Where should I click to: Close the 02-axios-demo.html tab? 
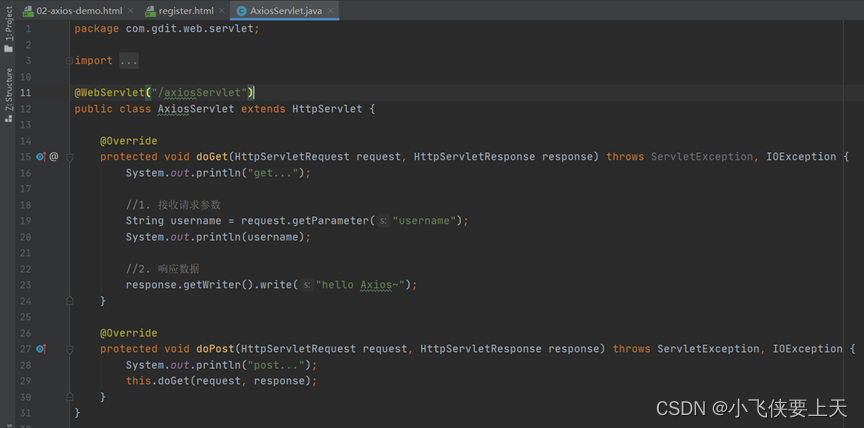128,10
